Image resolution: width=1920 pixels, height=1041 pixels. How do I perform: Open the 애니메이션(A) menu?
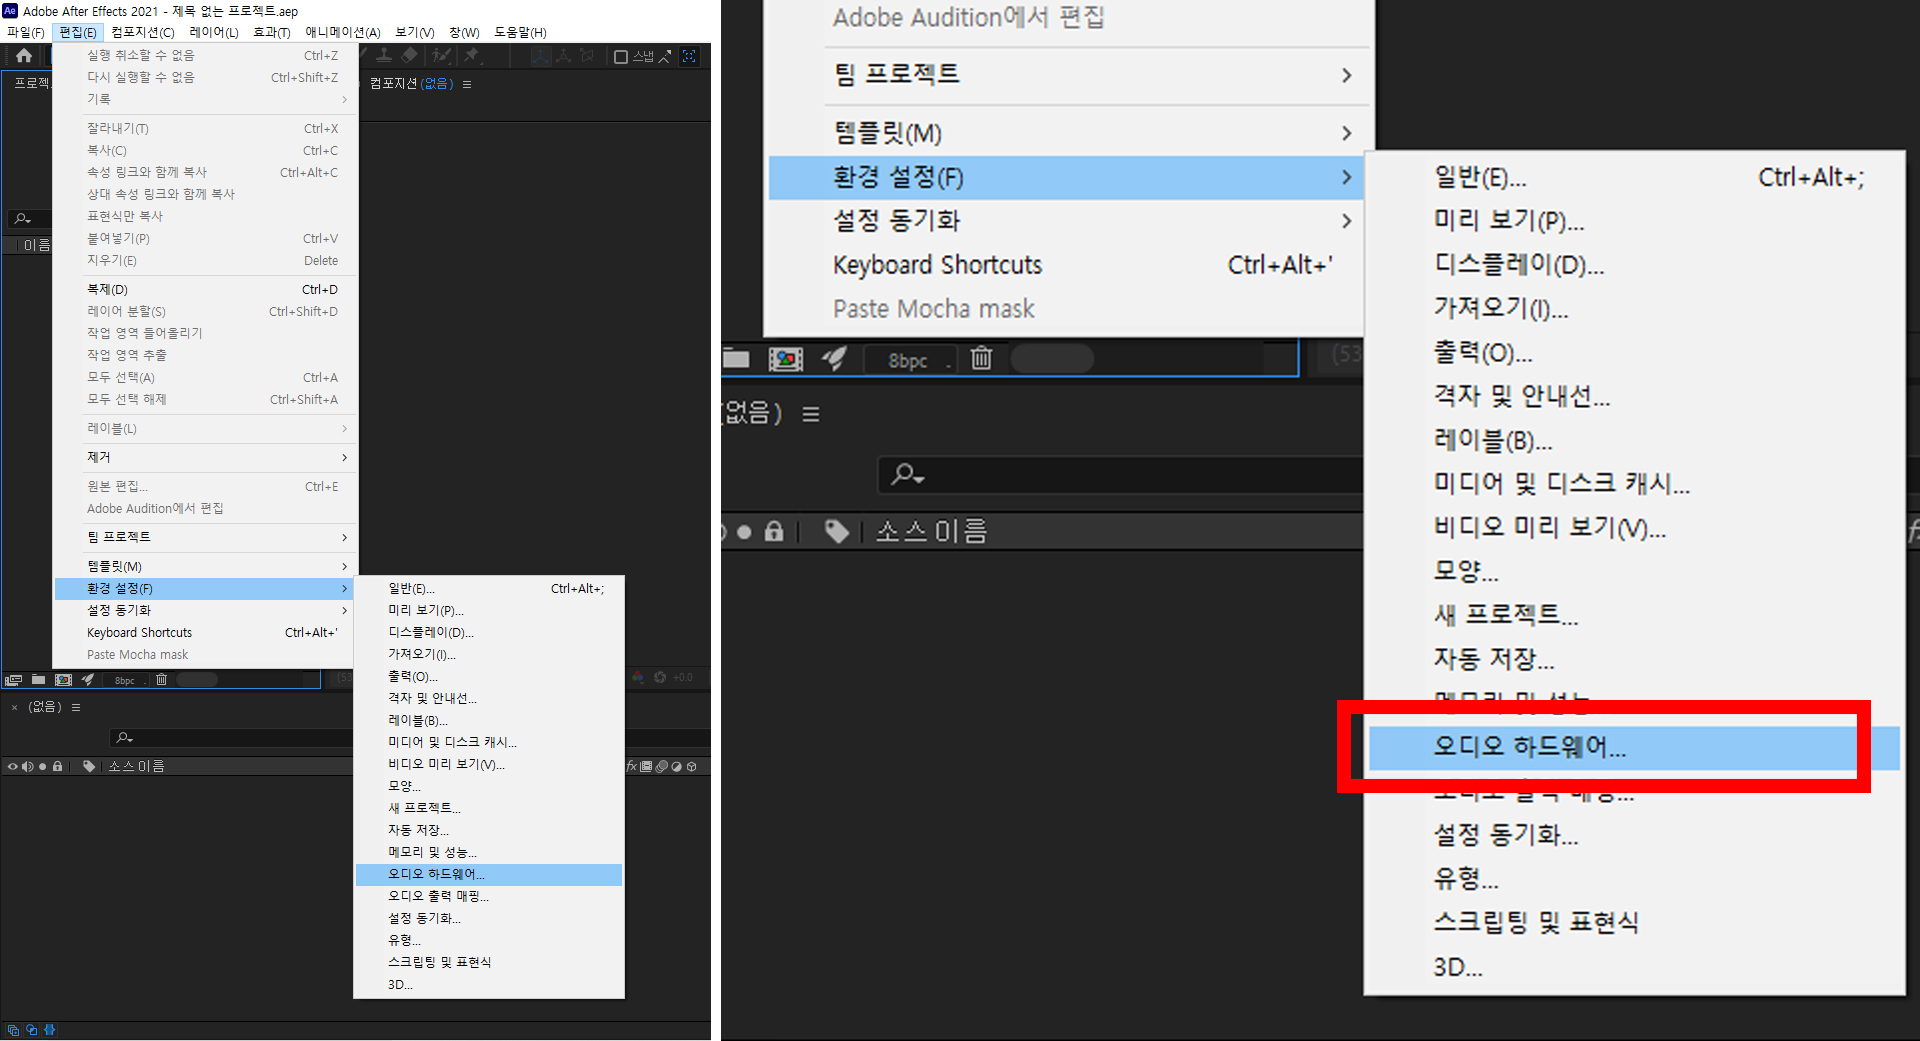coord(342,32)
